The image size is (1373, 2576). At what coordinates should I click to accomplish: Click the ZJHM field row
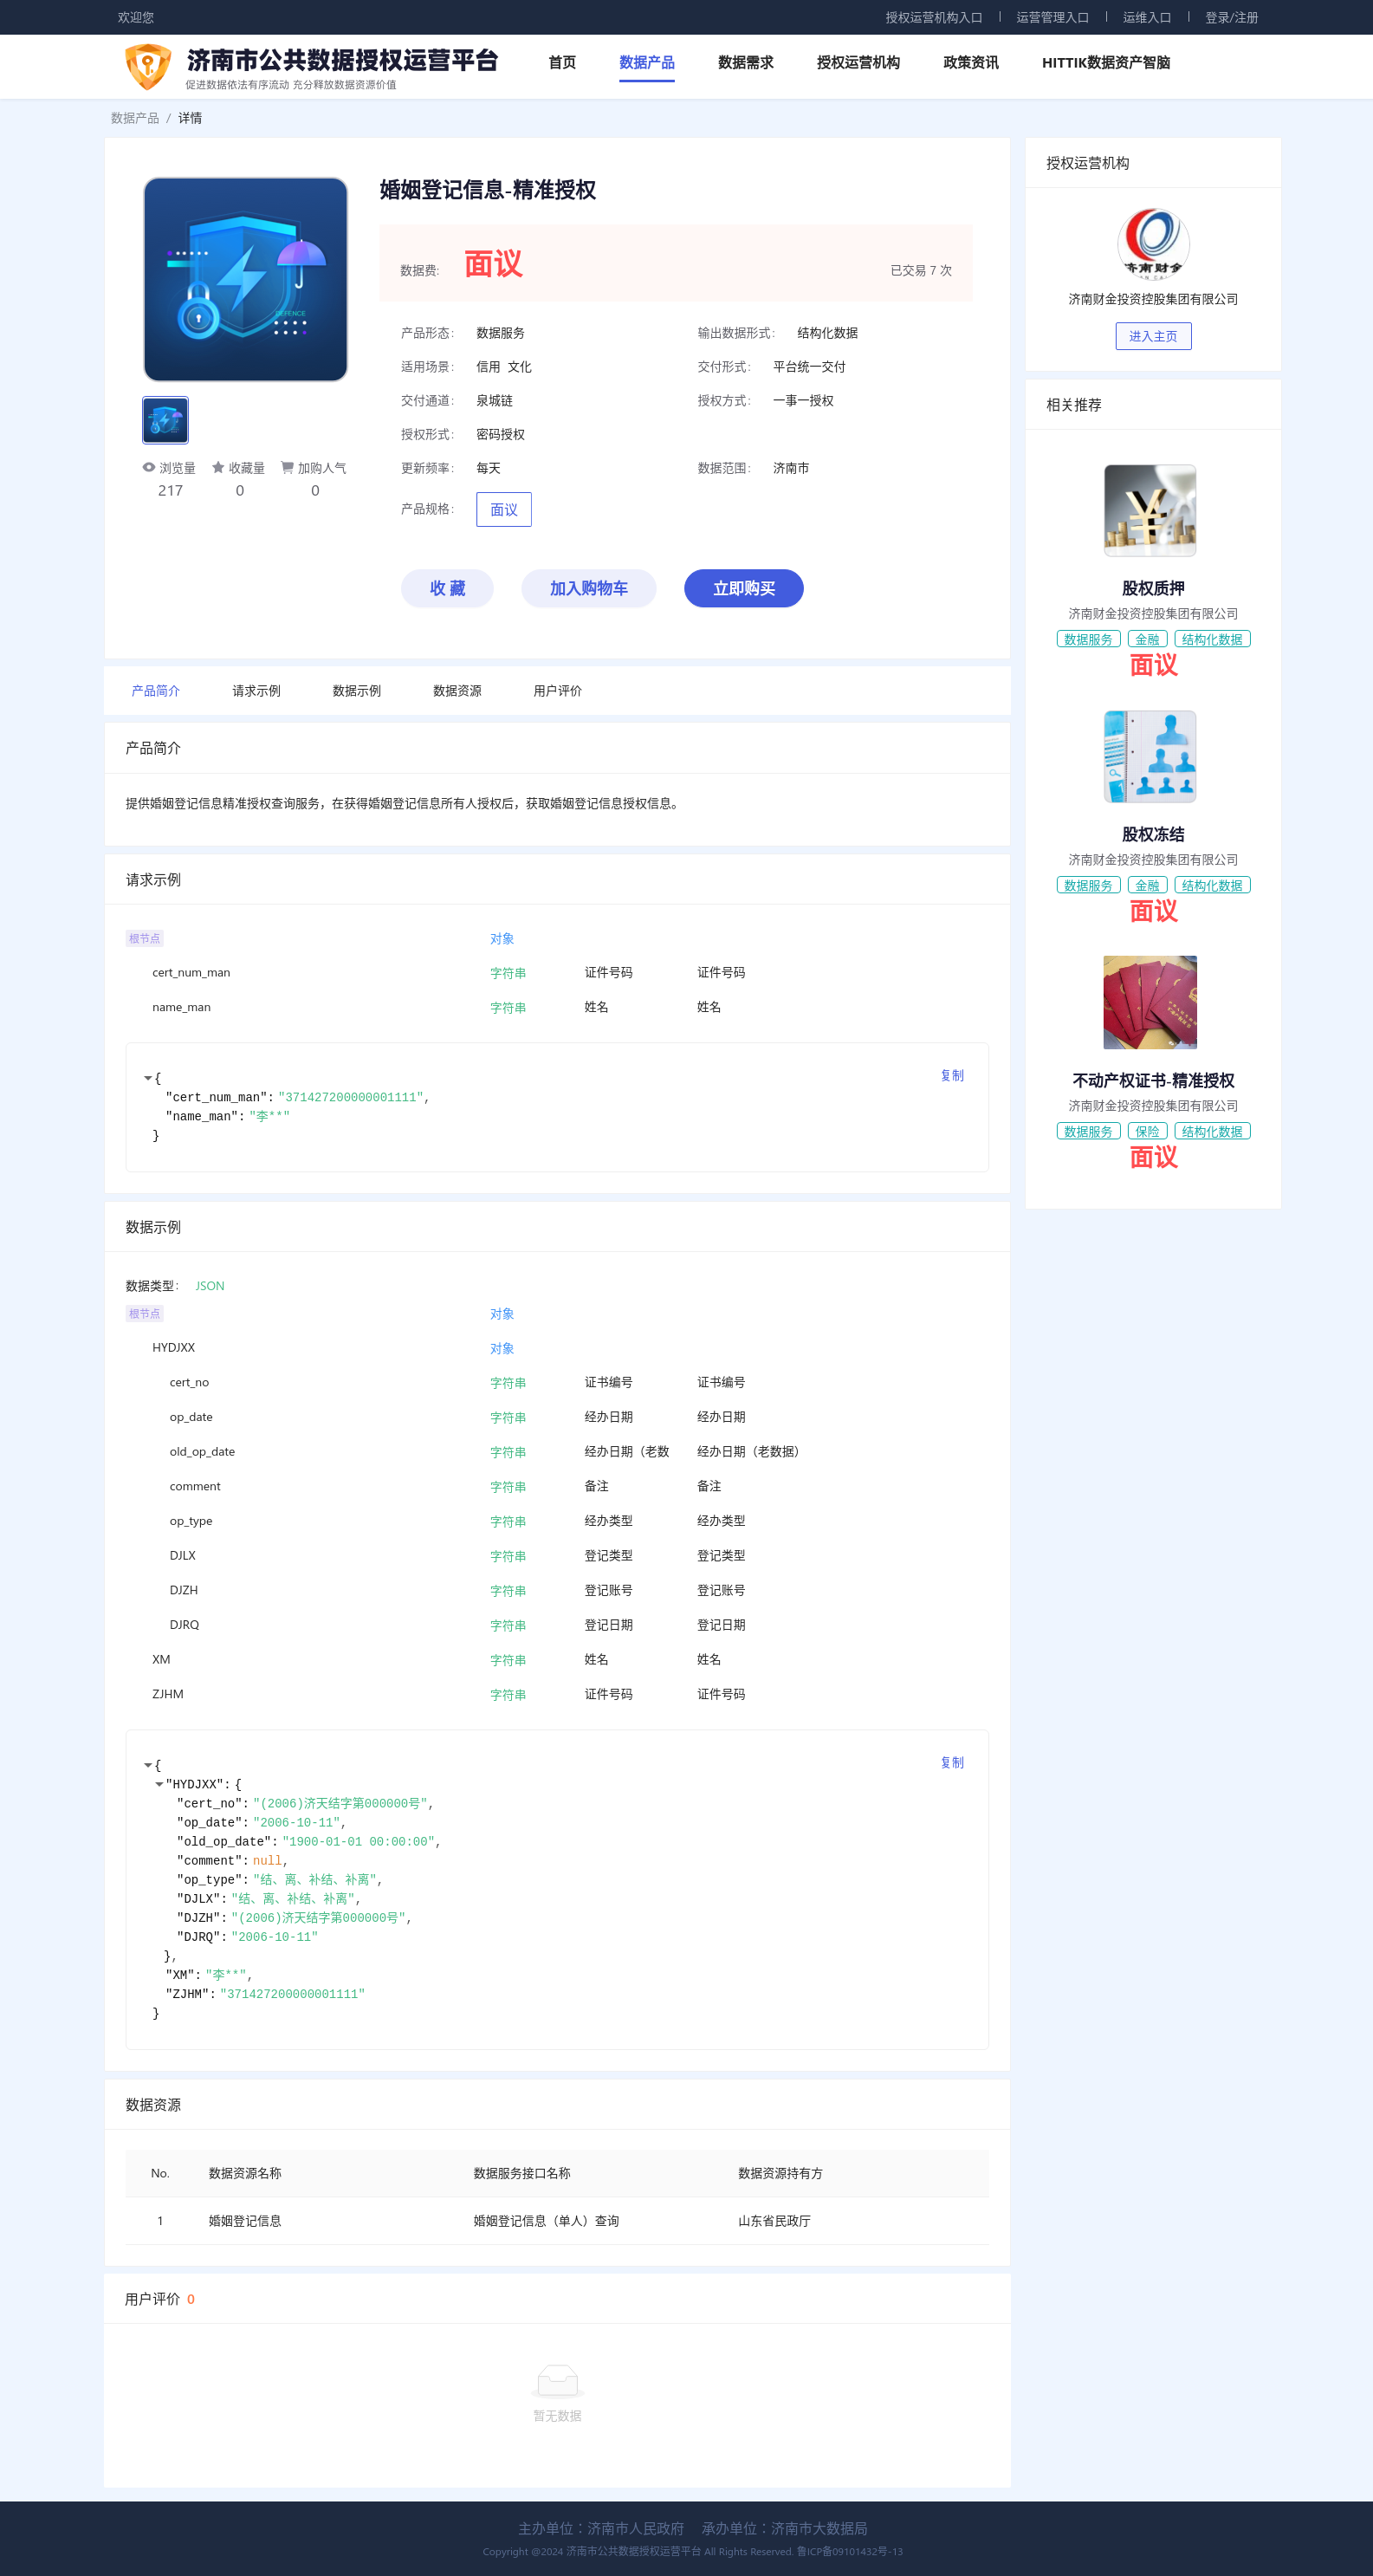[557, 1694]
